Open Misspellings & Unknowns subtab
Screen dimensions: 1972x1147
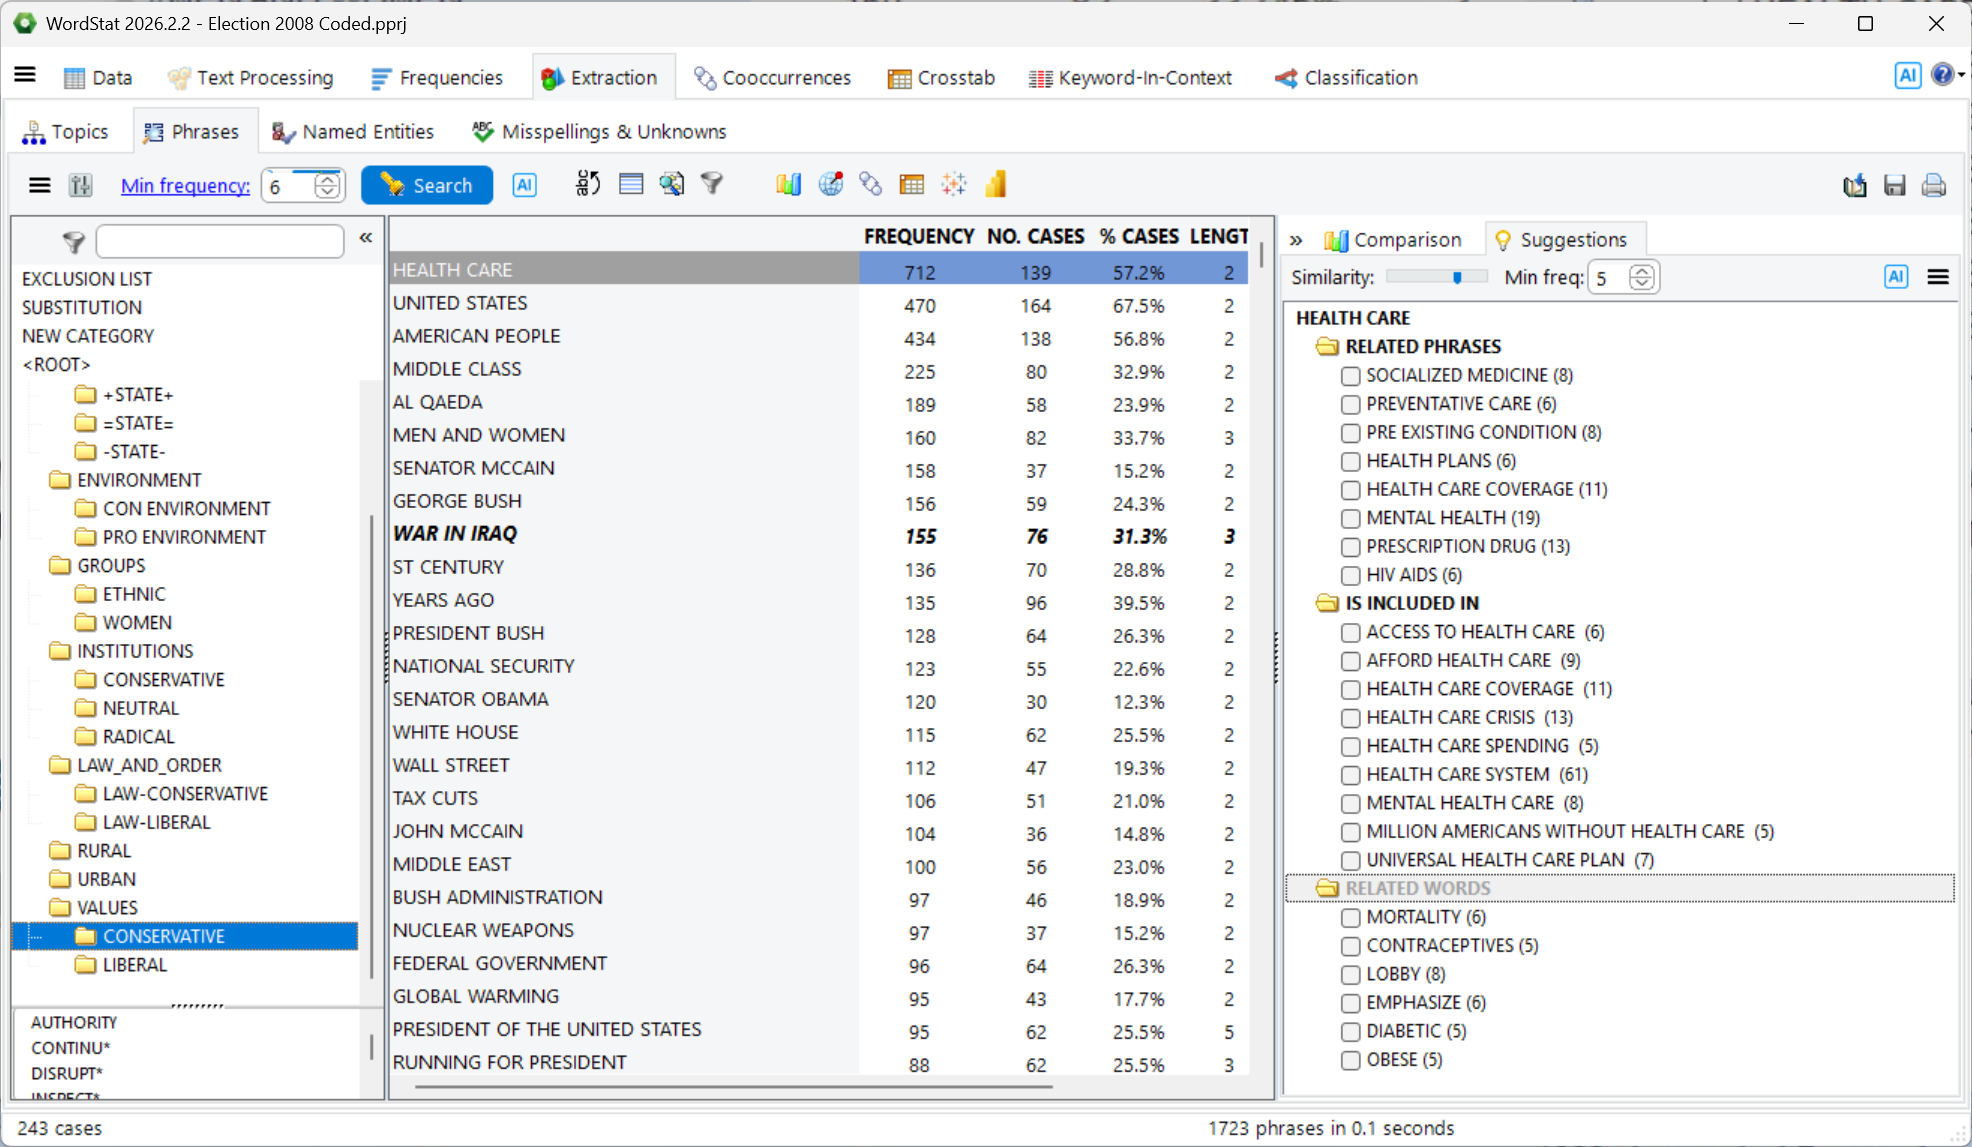[x=599, y=132]
